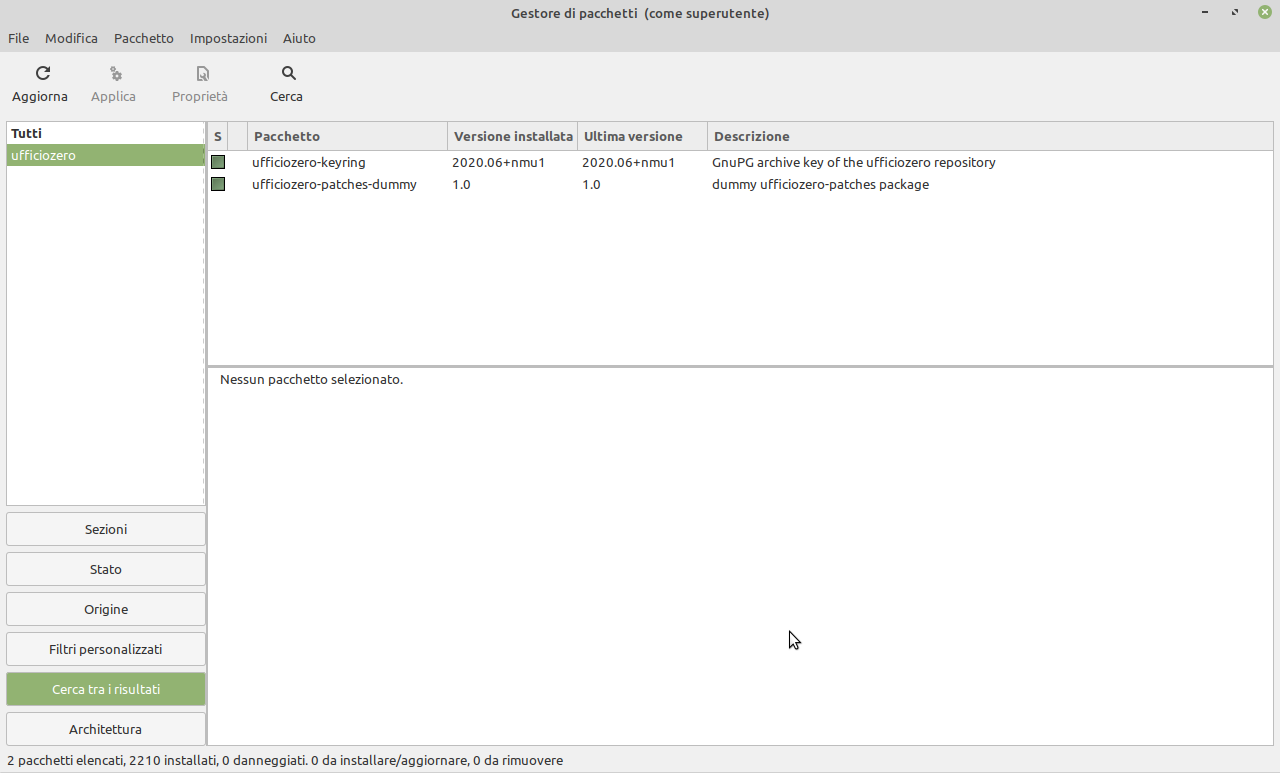1280x773 pixels.
Task: Click the Applica gears icon
Action: coord(115,73)
